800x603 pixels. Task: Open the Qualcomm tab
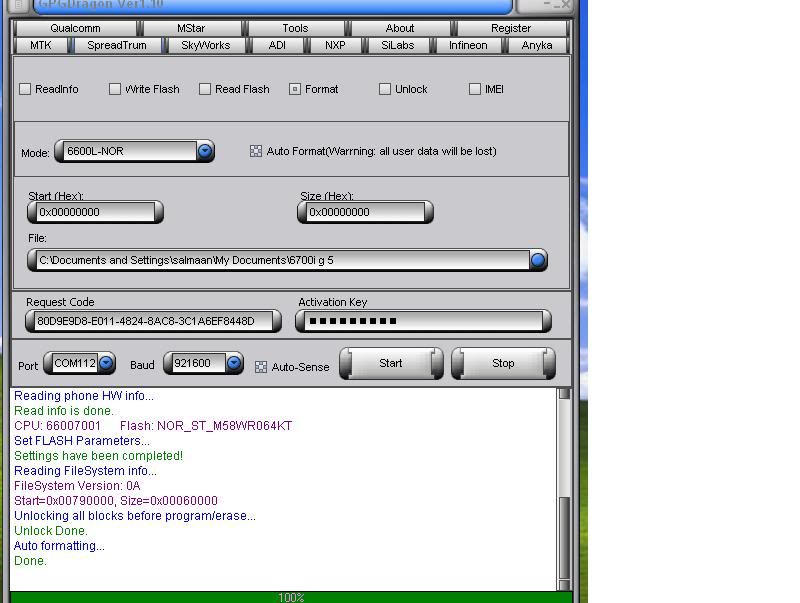[76, 28]
